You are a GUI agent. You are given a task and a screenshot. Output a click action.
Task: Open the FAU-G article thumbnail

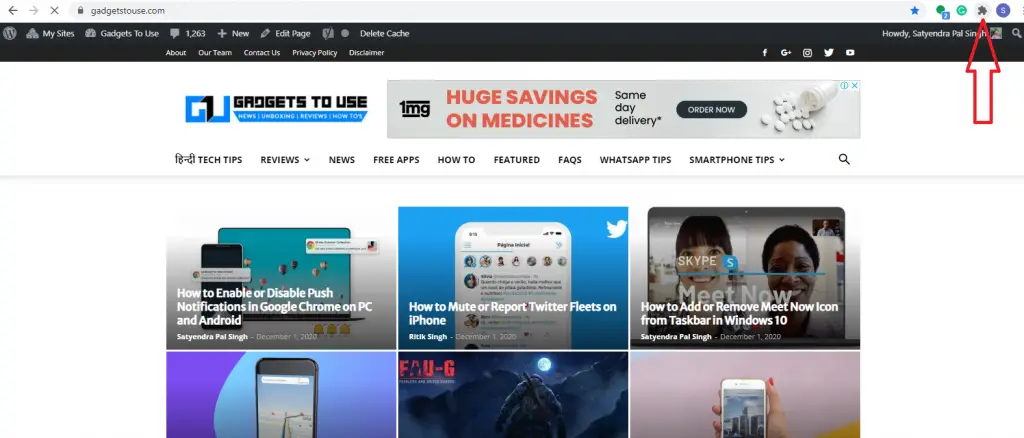[x=513, y=395]
